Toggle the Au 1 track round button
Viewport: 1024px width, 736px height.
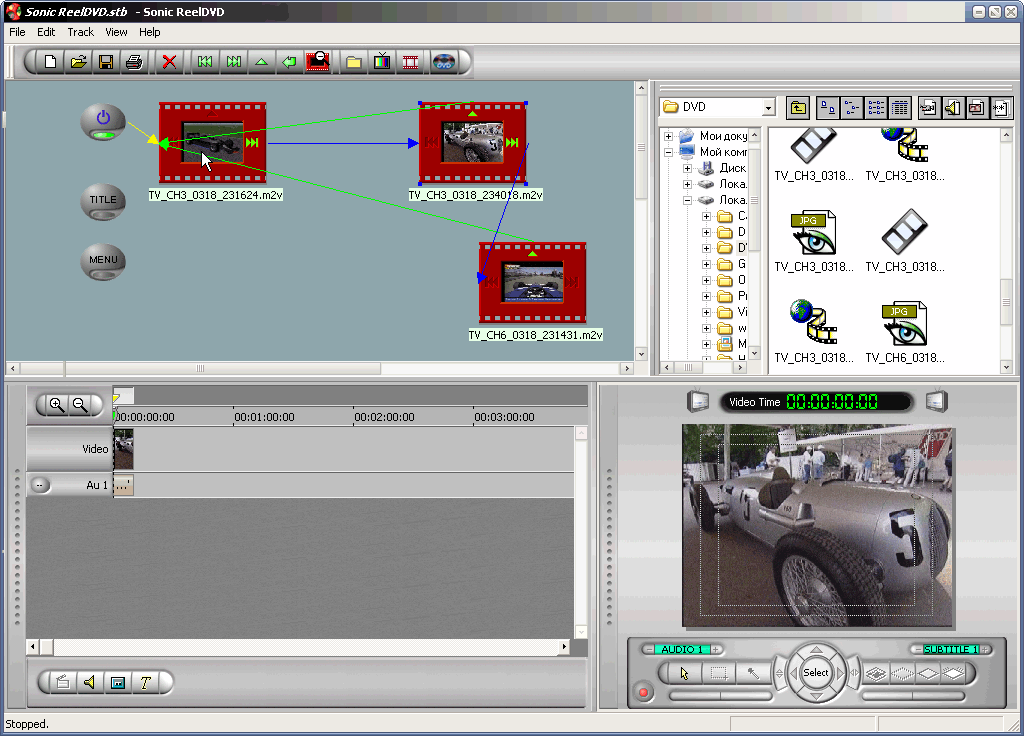pos(40,485)
